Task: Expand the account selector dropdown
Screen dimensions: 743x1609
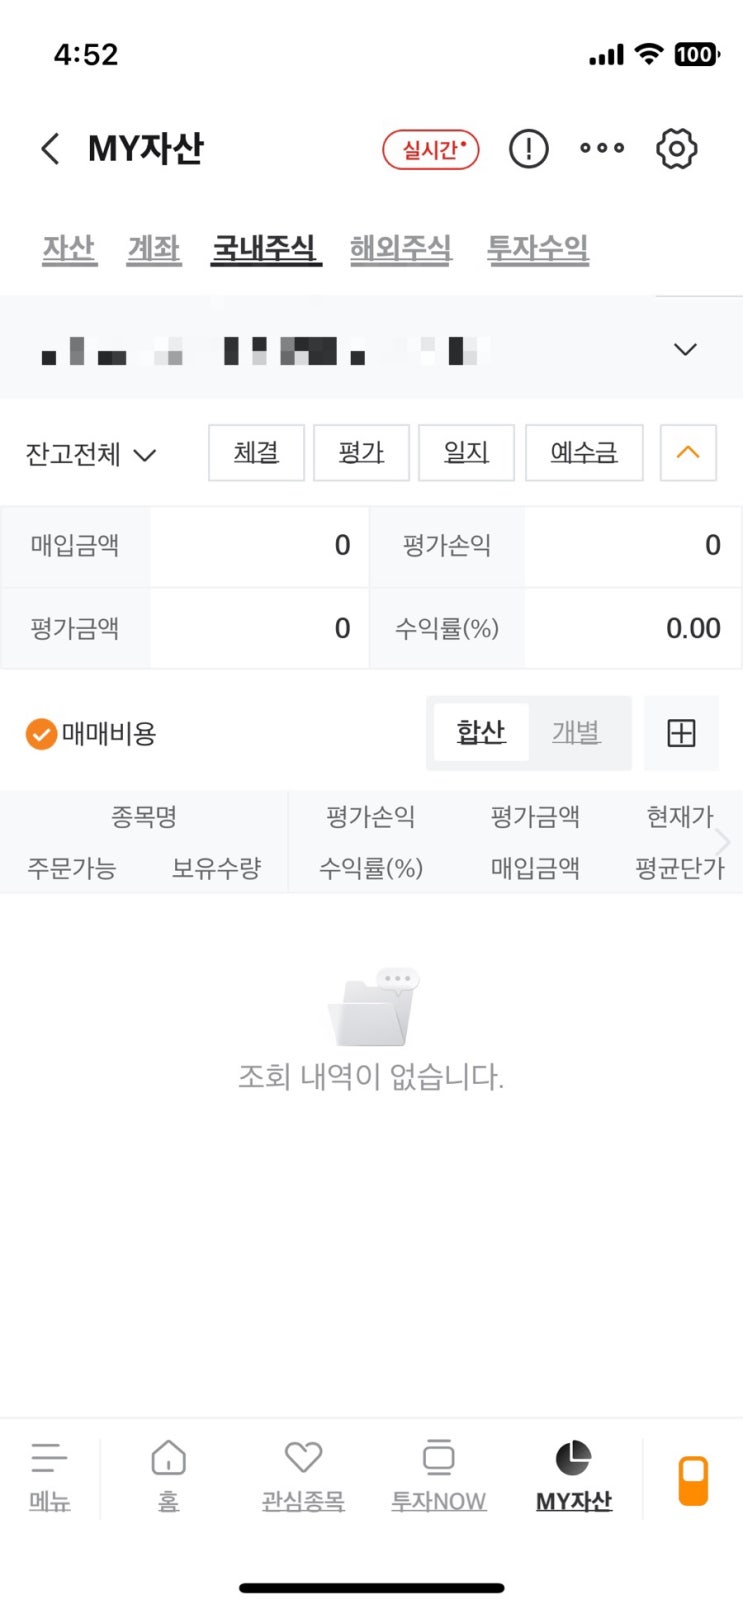Action: 685,349
